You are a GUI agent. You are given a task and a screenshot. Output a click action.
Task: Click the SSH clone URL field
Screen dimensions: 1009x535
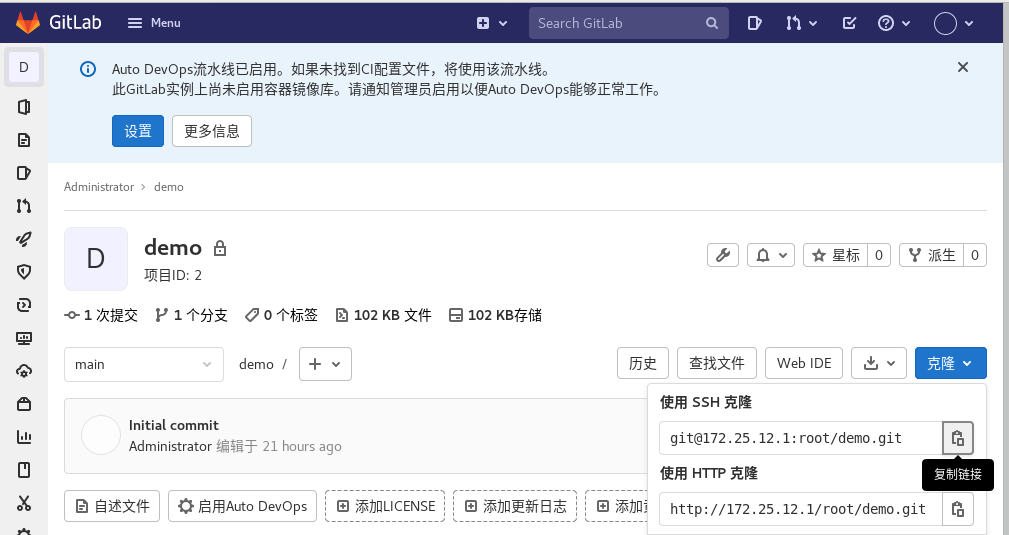tap(801, 438)
